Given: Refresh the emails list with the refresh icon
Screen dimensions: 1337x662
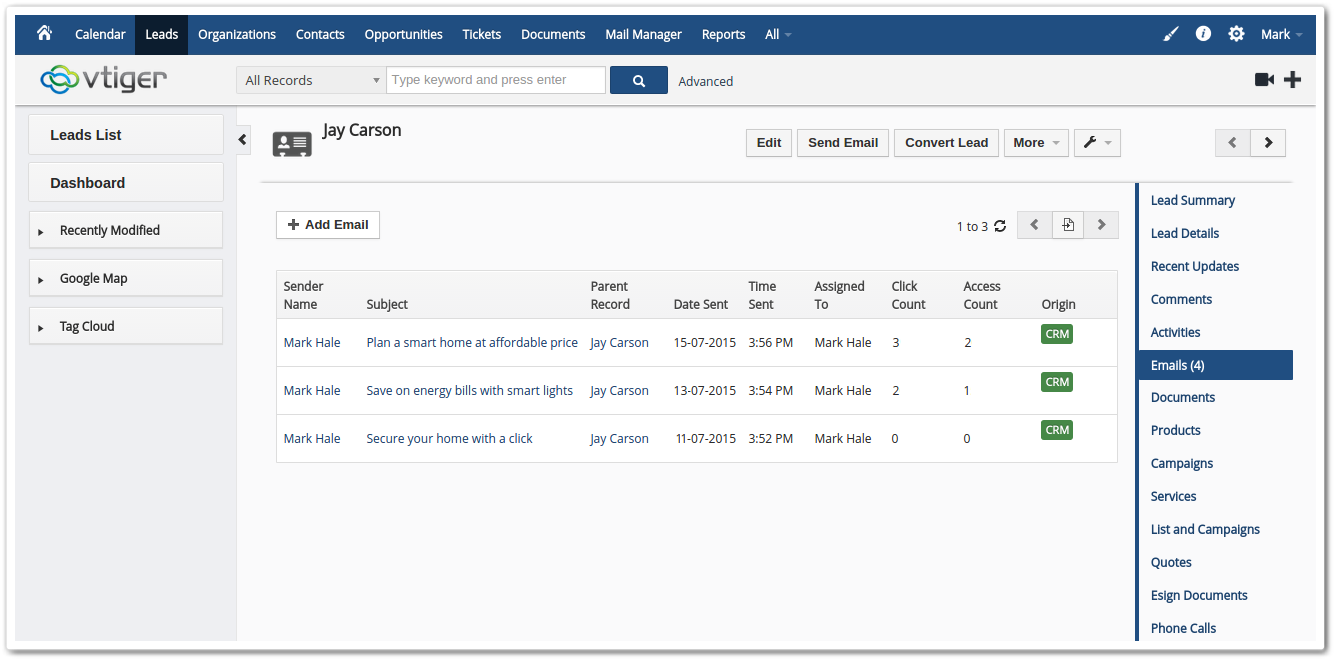Looking at the screenshot, I should (998, 226).
